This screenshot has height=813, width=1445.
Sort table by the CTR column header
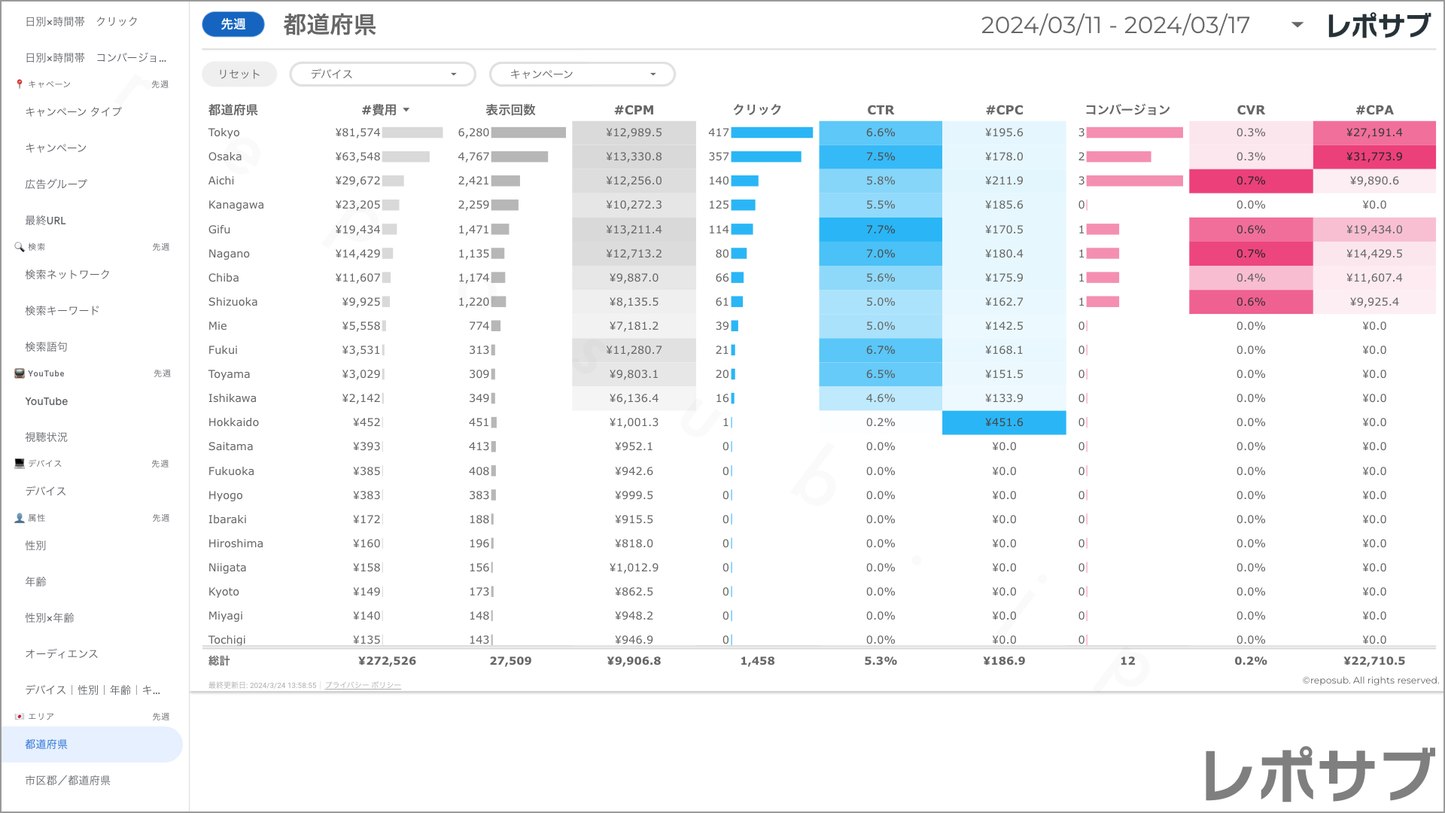click(x=880, y=110)
